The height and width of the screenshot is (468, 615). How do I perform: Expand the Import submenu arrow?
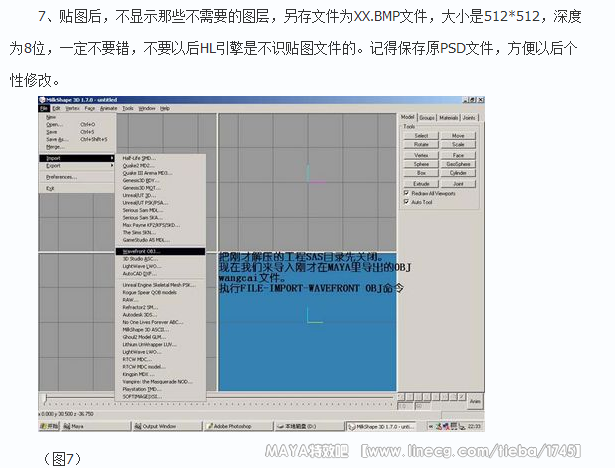point(112,158)
